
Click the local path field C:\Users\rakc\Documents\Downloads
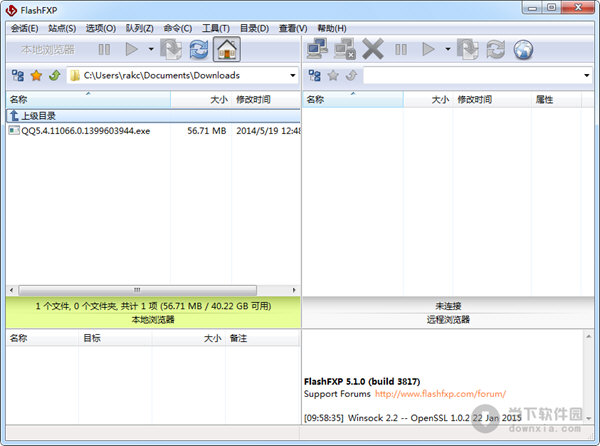pyautogui.click(x=183, y=75)
